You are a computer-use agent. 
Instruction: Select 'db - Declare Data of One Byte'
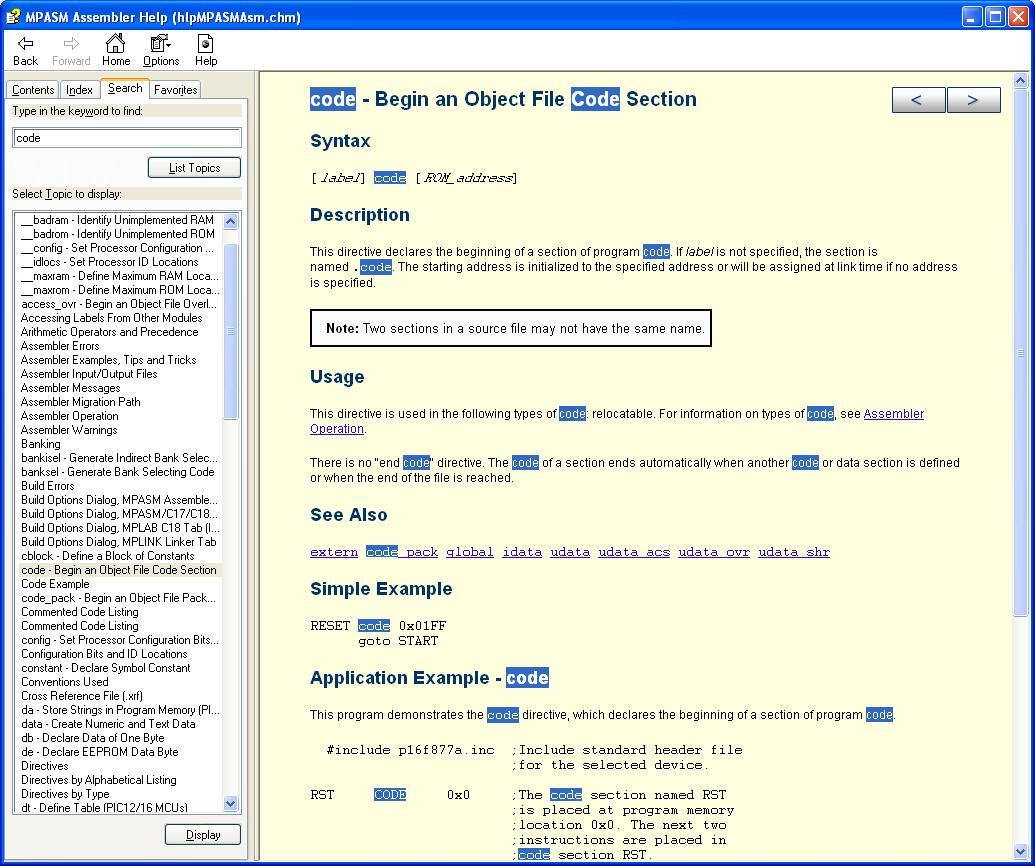(x=92, y=737)
